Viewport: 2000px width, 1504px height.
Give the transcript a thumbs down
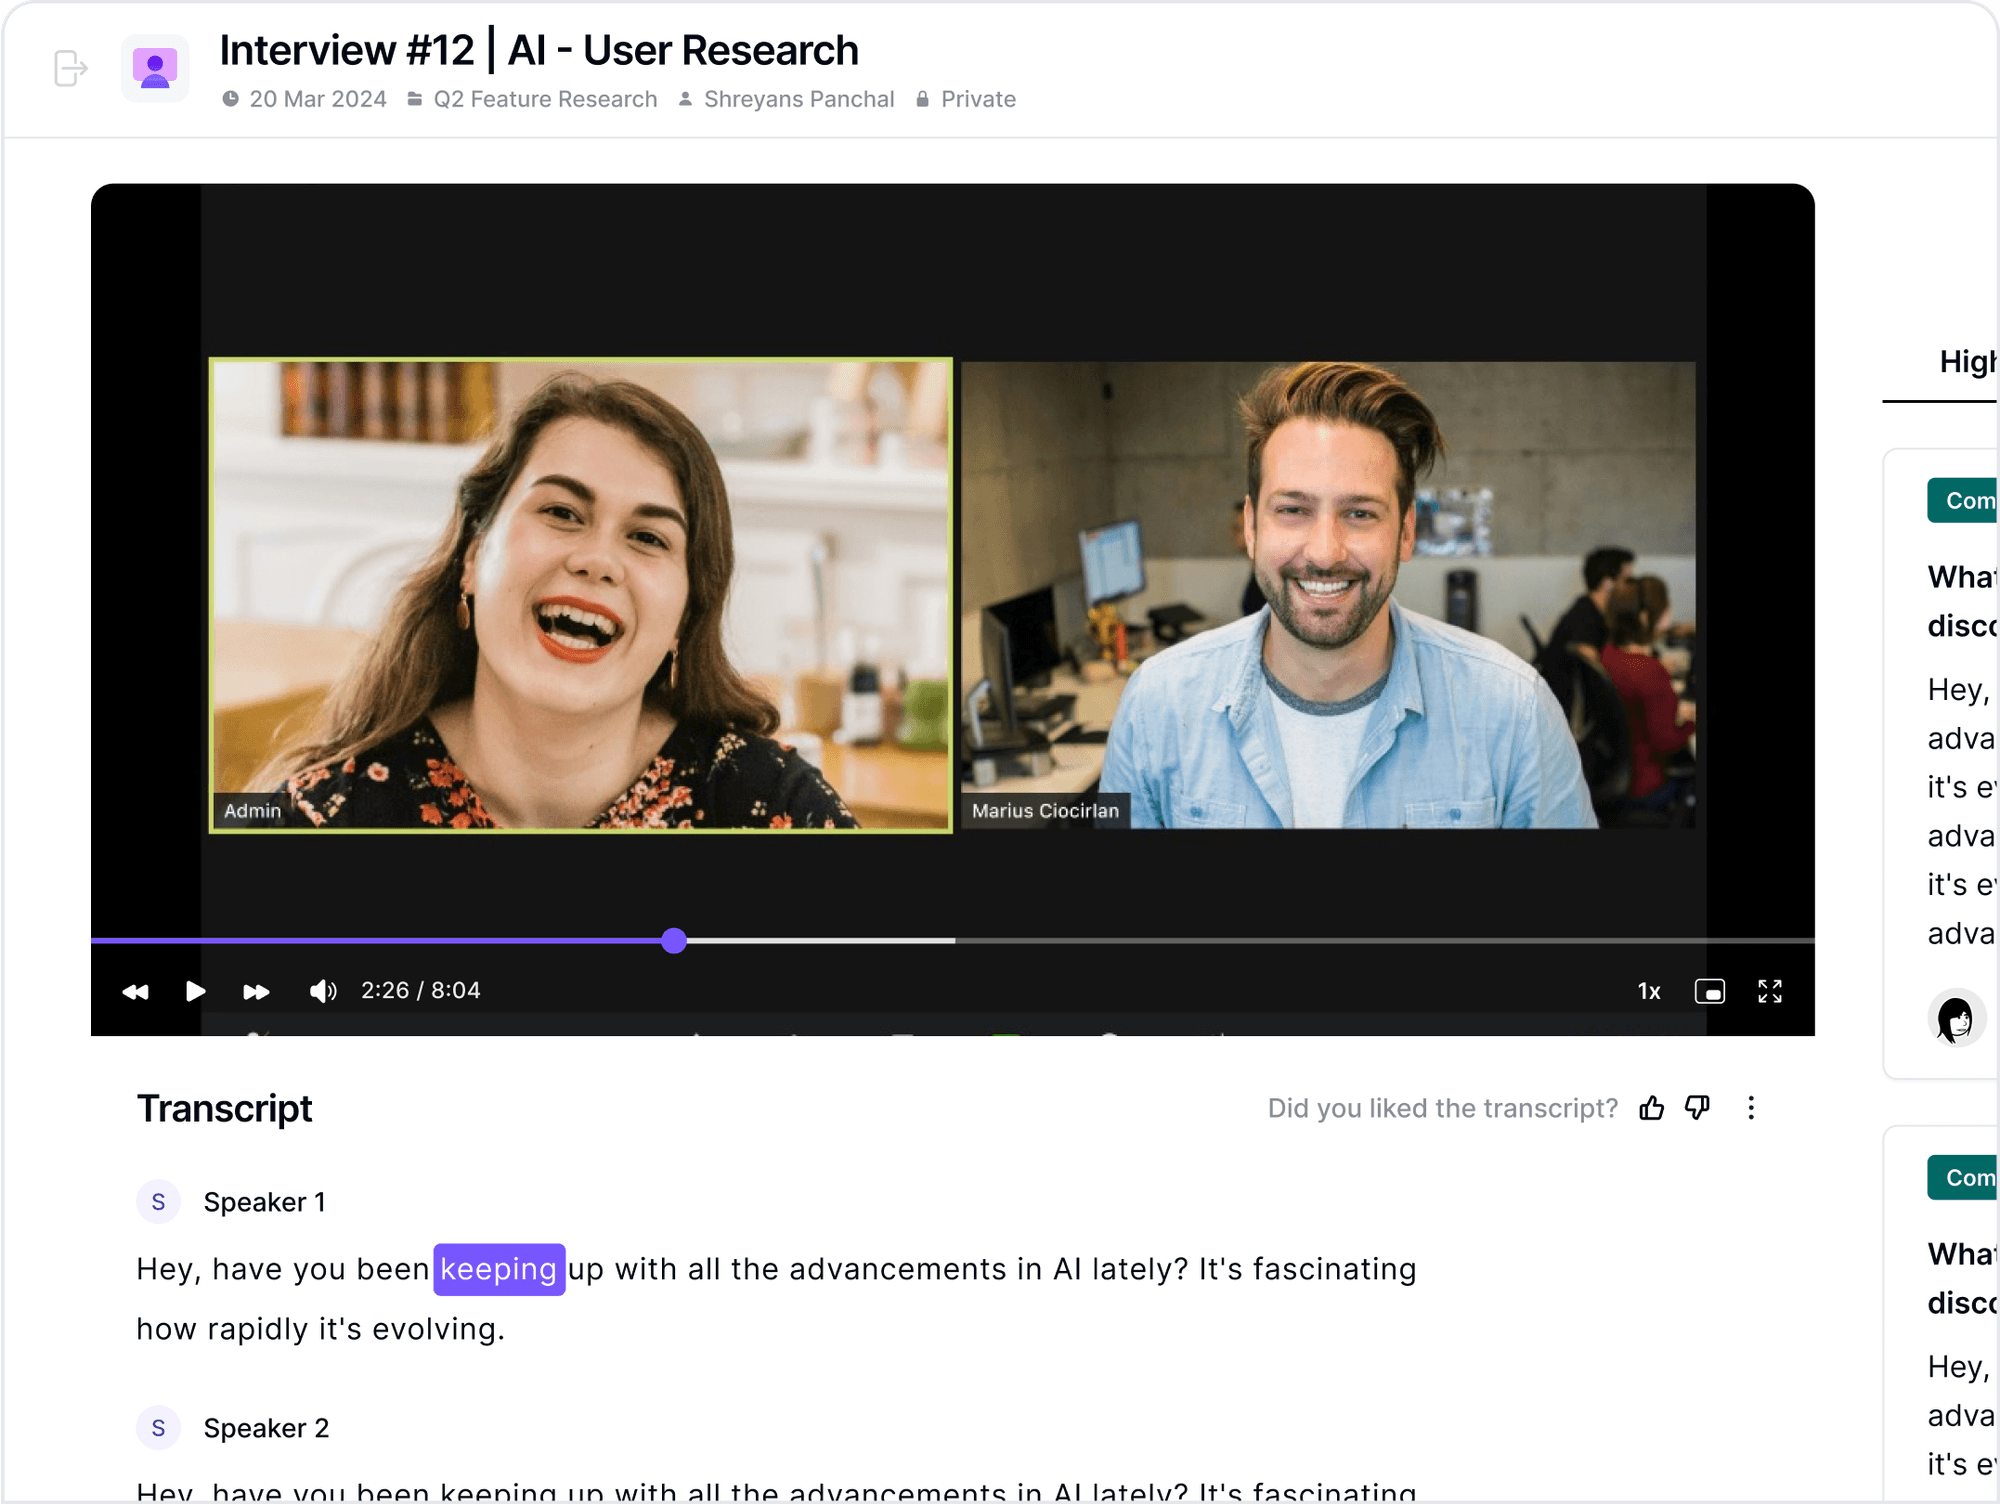(1697, 1108)
